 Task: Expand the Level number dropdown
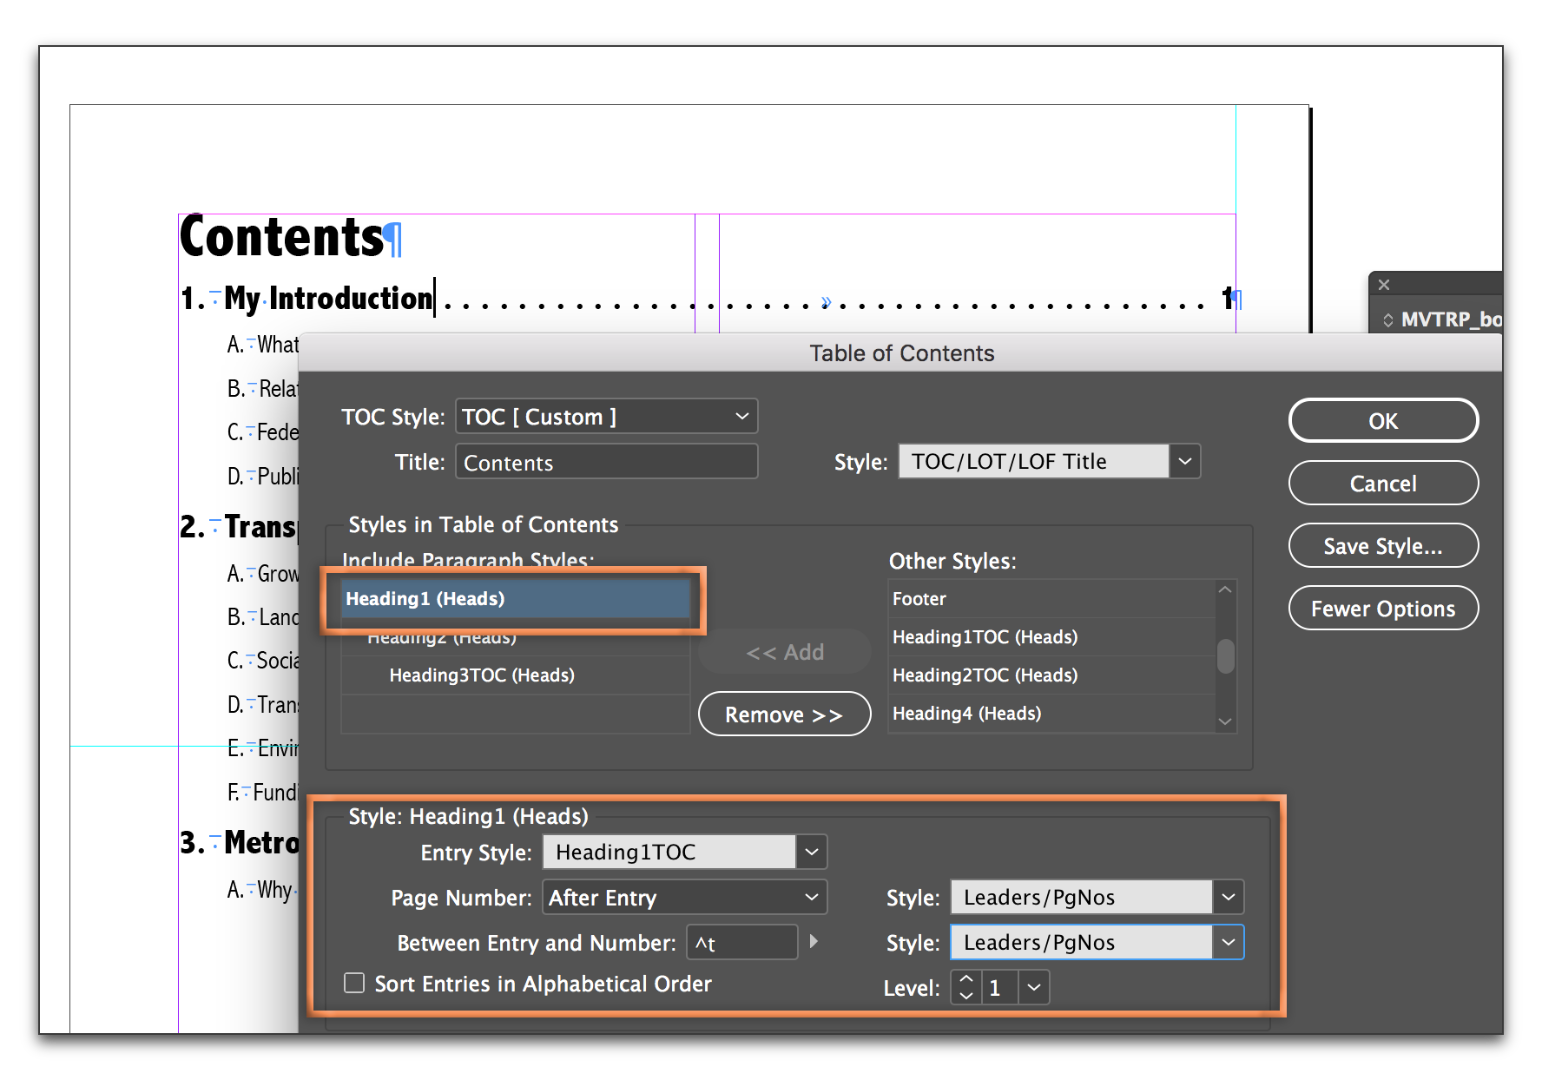pos(1033,987)
